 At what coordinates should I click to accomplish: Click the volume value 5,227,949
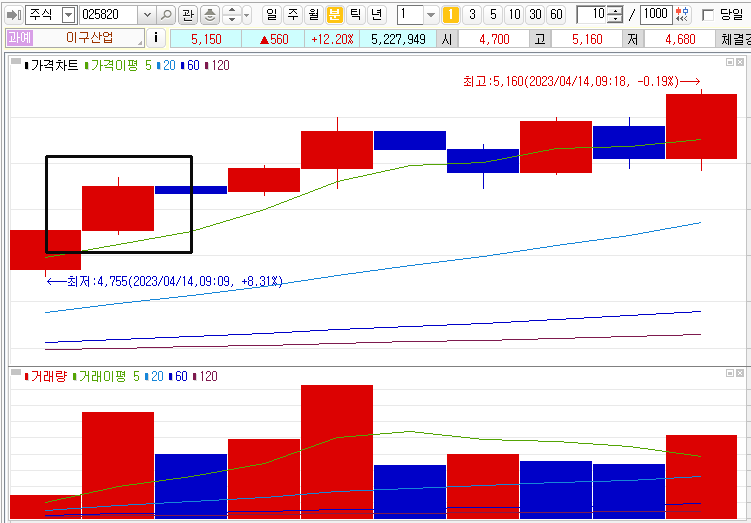point(398,39)
